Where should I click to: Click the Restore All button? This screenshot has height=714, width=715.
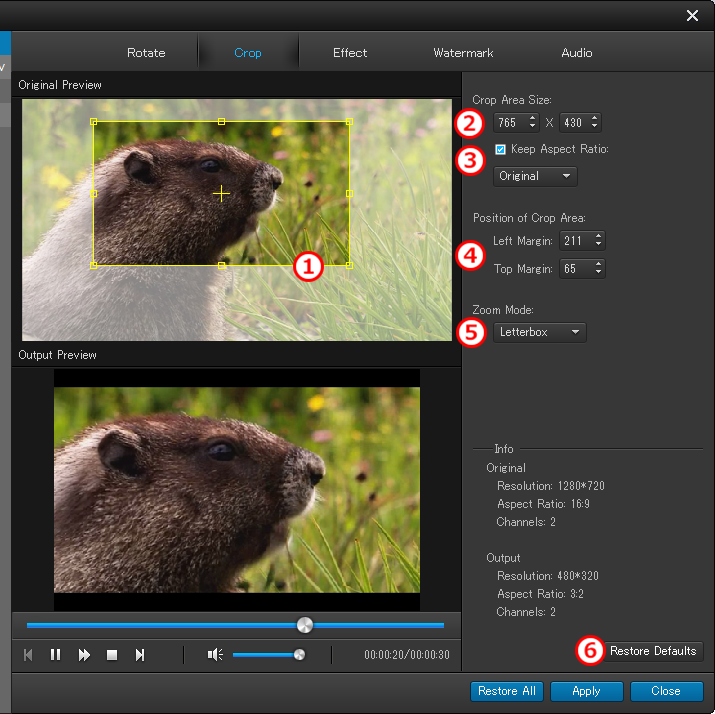click(507, 691)
